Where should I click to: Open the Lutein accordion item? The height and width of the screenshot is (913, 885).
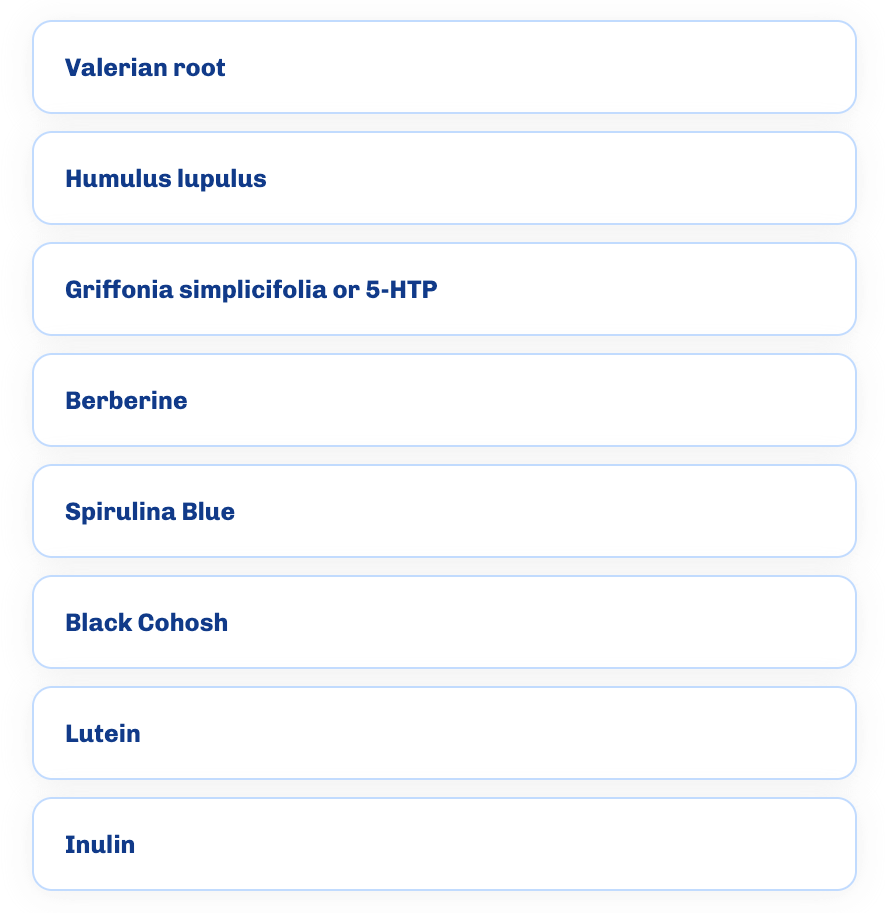point(444,733)
